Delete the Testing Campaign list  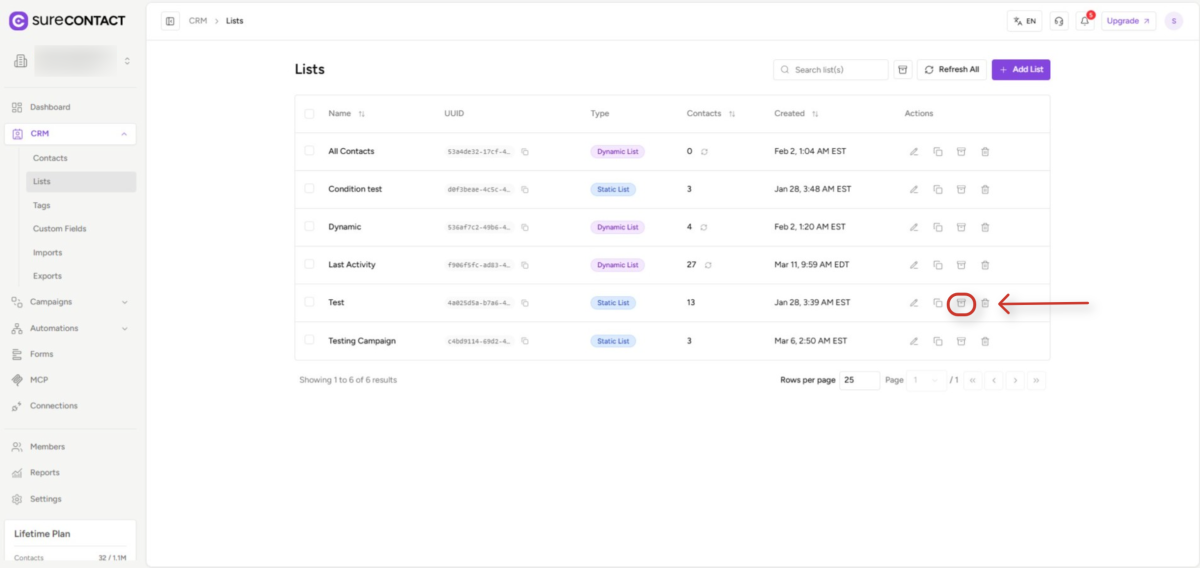985,341
